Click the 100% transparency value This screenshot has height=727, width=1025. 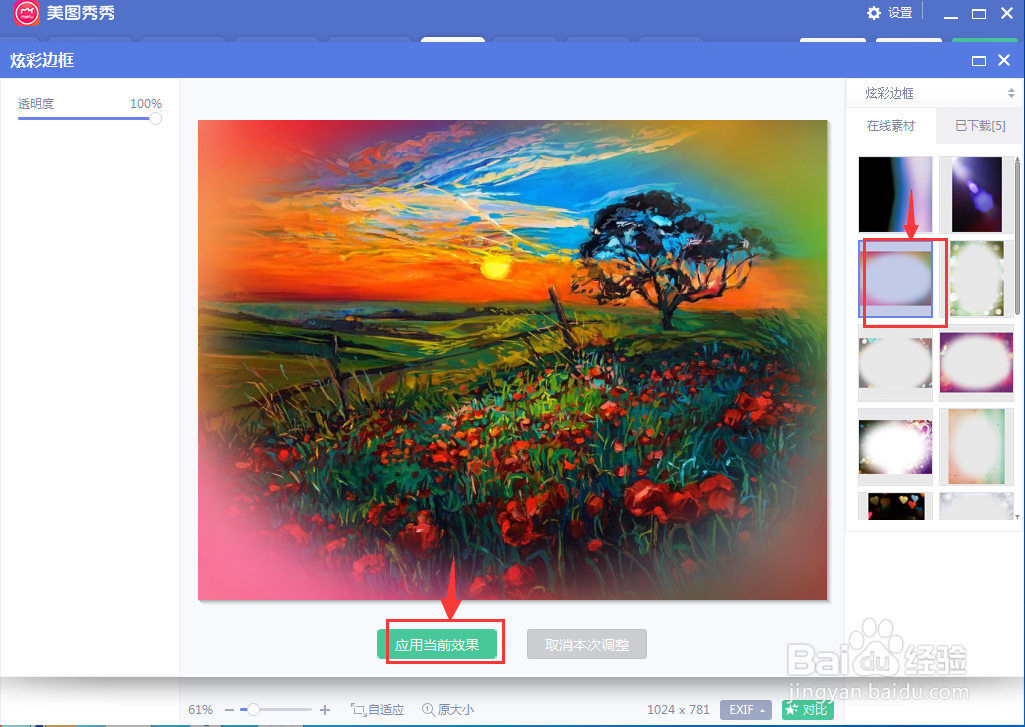tap(146, 103)
